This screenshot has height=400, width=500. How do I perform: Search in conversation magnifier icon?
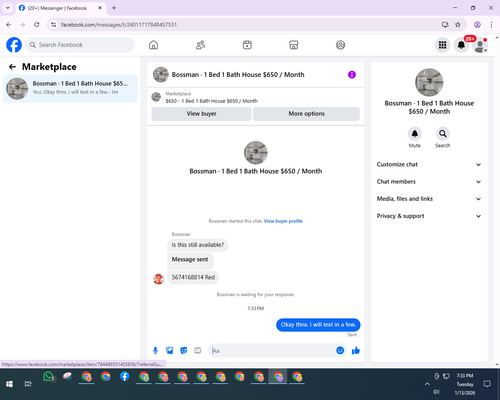443,134
